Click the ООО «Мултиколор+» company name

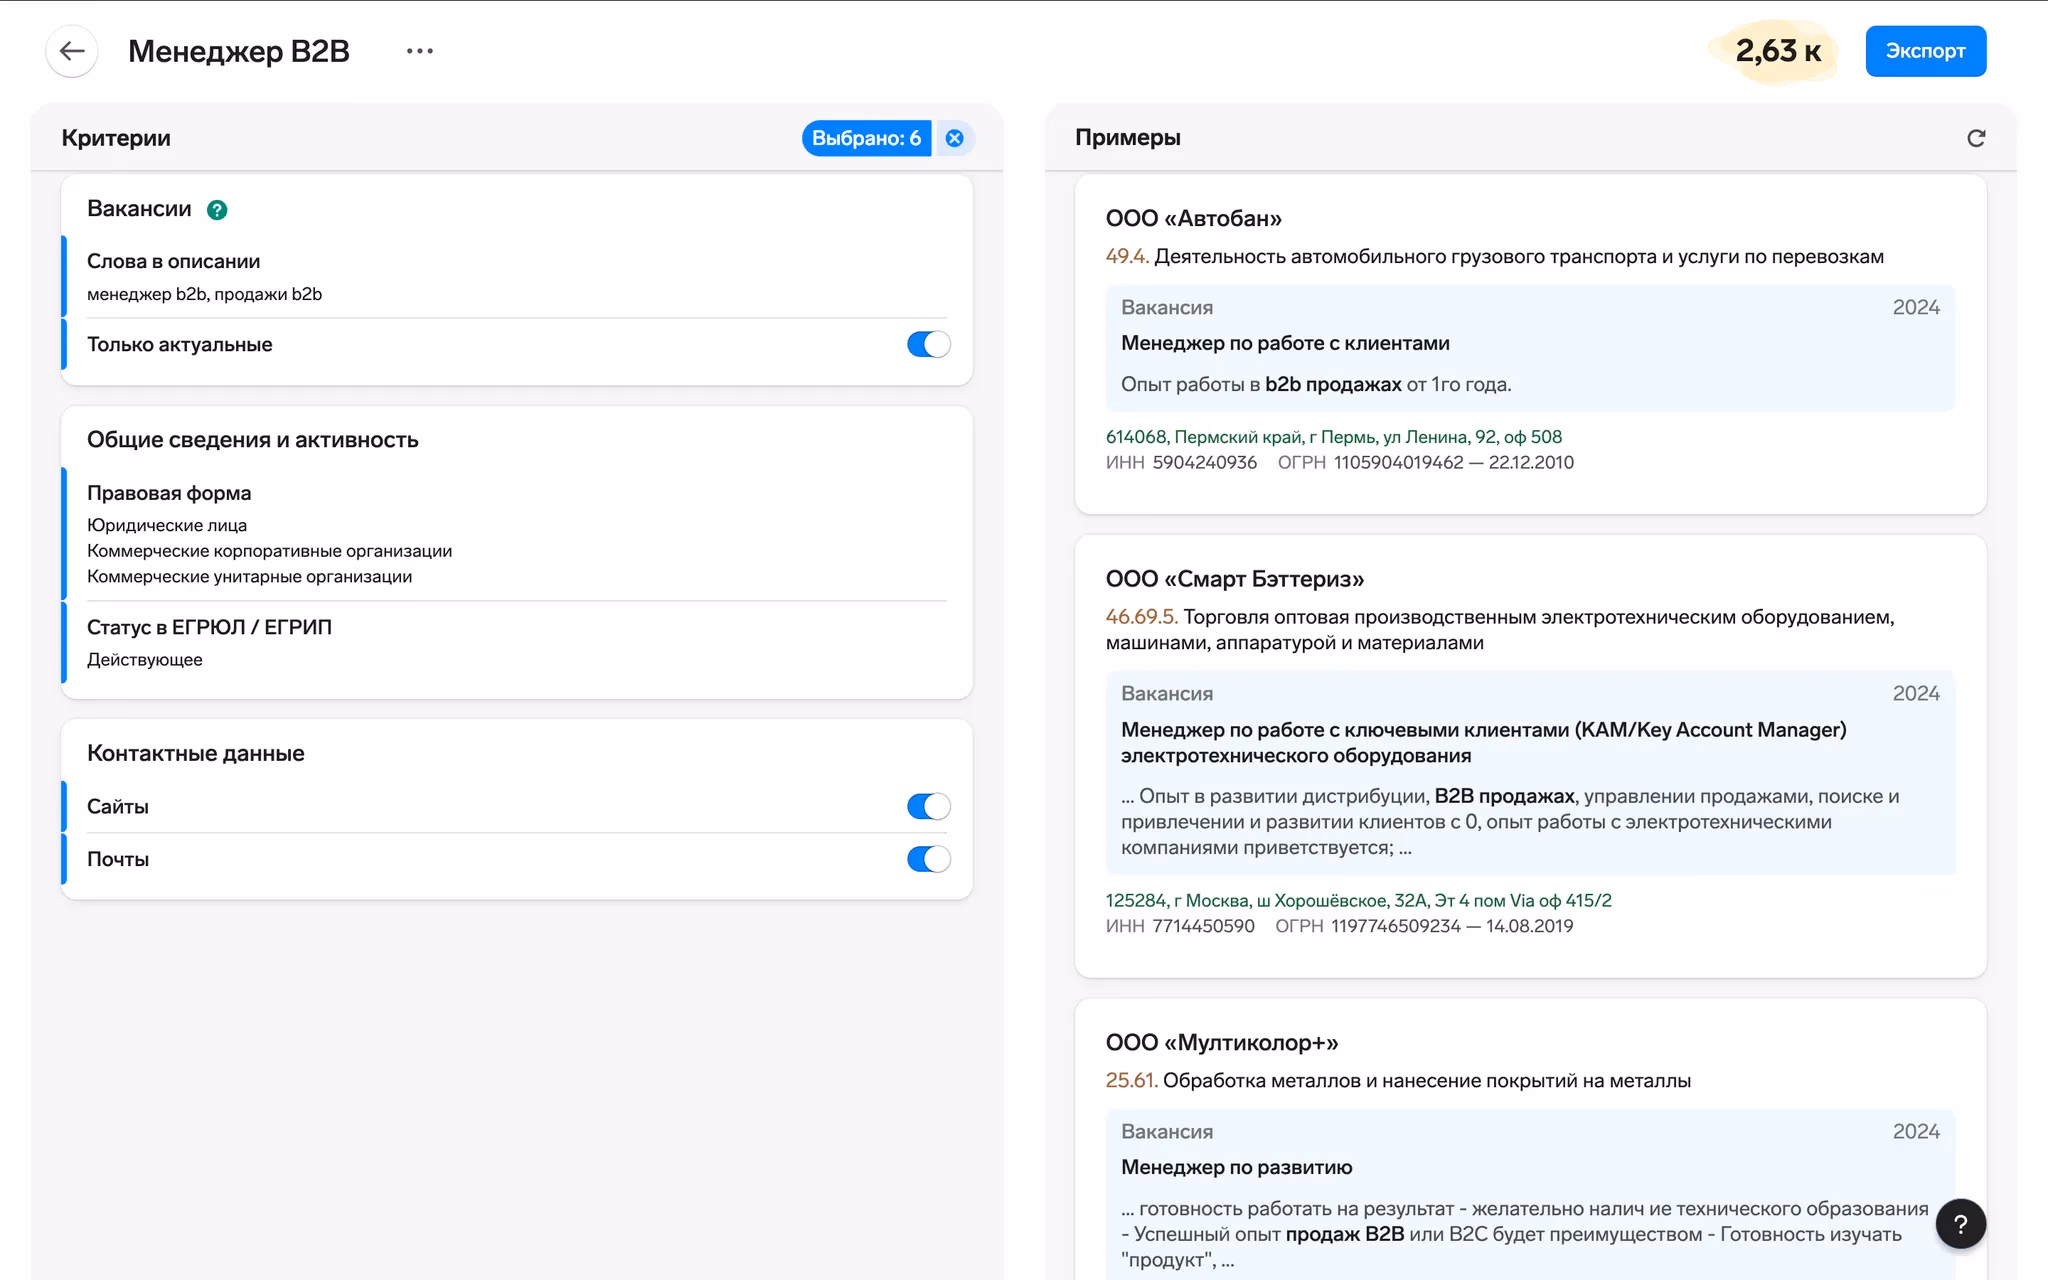click(1221, 1042)
